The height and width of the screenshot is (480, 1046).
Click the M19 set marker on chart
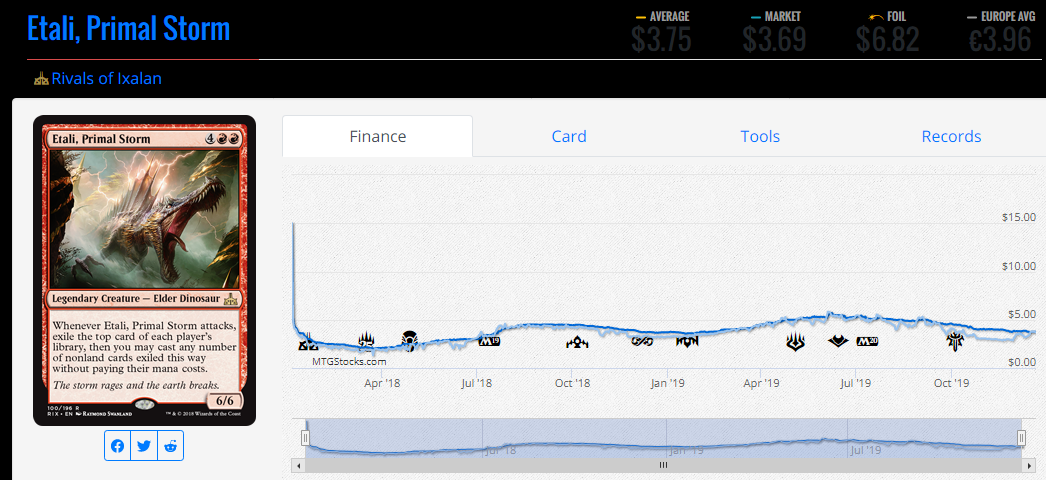pos(489,342)
